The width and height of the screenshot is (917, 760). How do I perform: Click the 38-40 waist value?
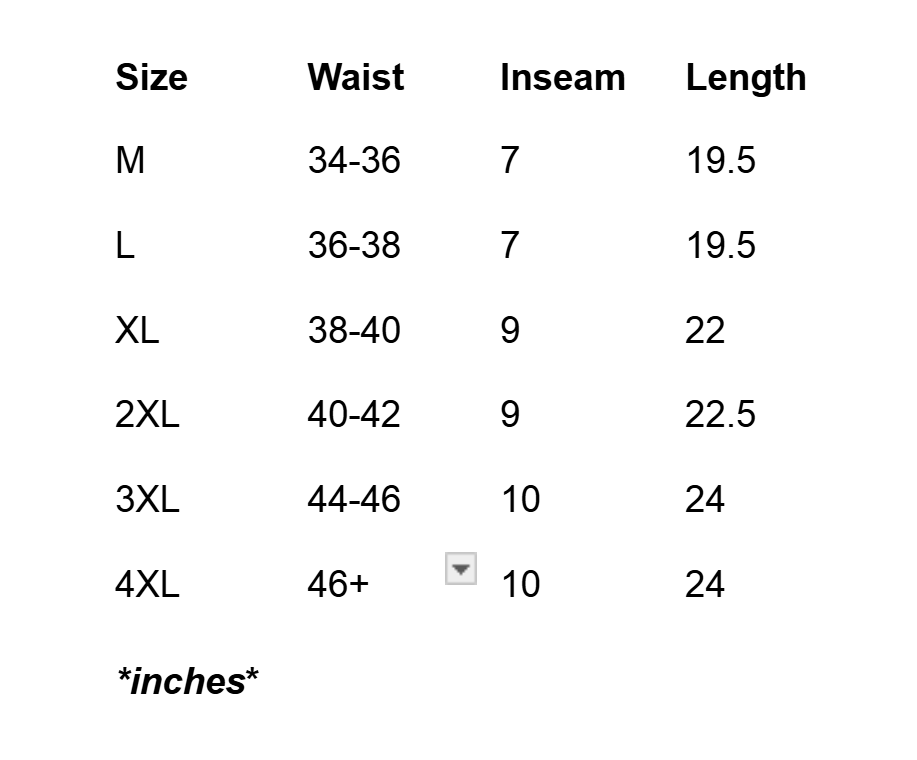(354, 330)
